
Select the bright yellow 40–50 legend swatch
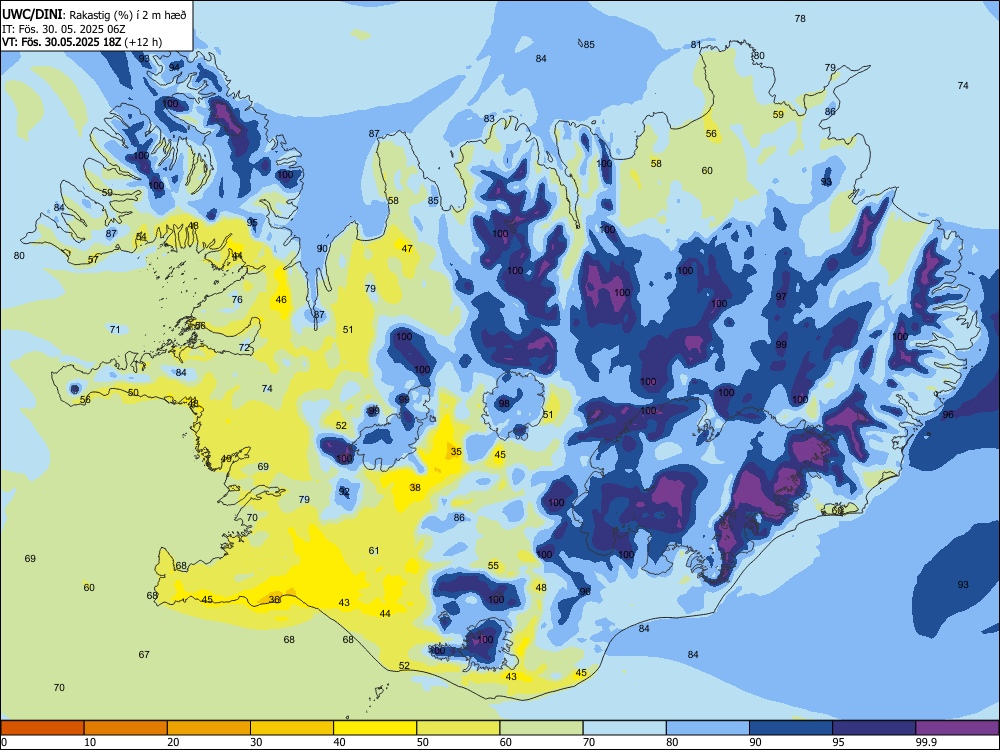(375, 728)
